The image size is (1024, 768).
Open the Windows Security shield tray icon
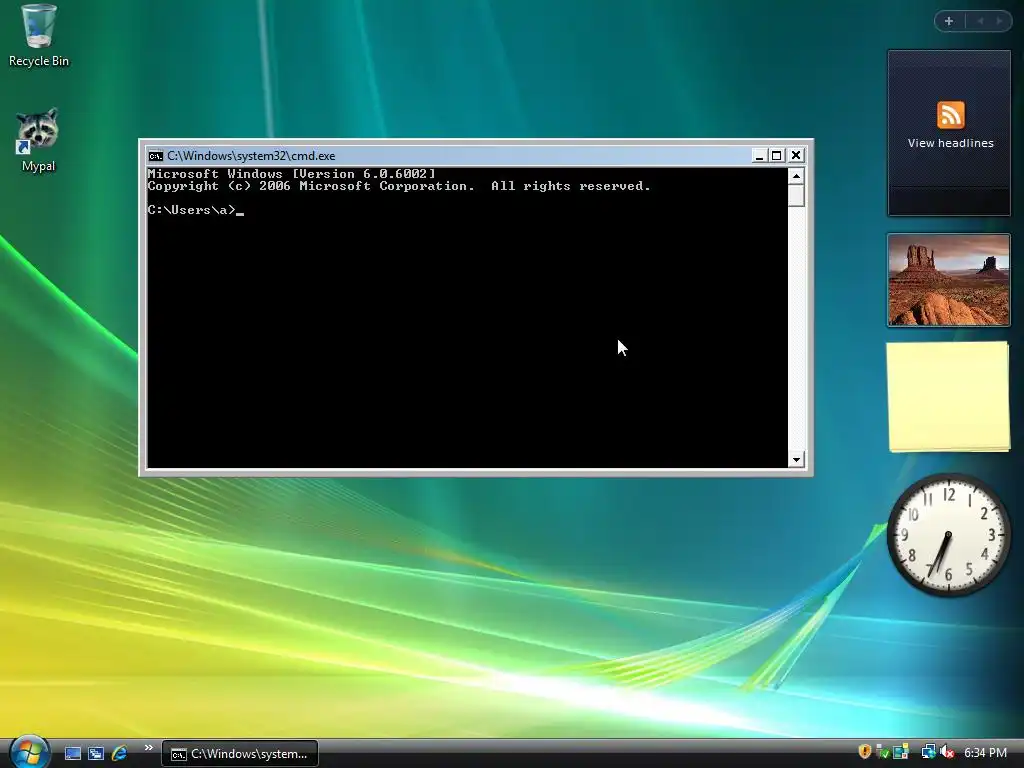pyautogui.click(x=865, y=752)
